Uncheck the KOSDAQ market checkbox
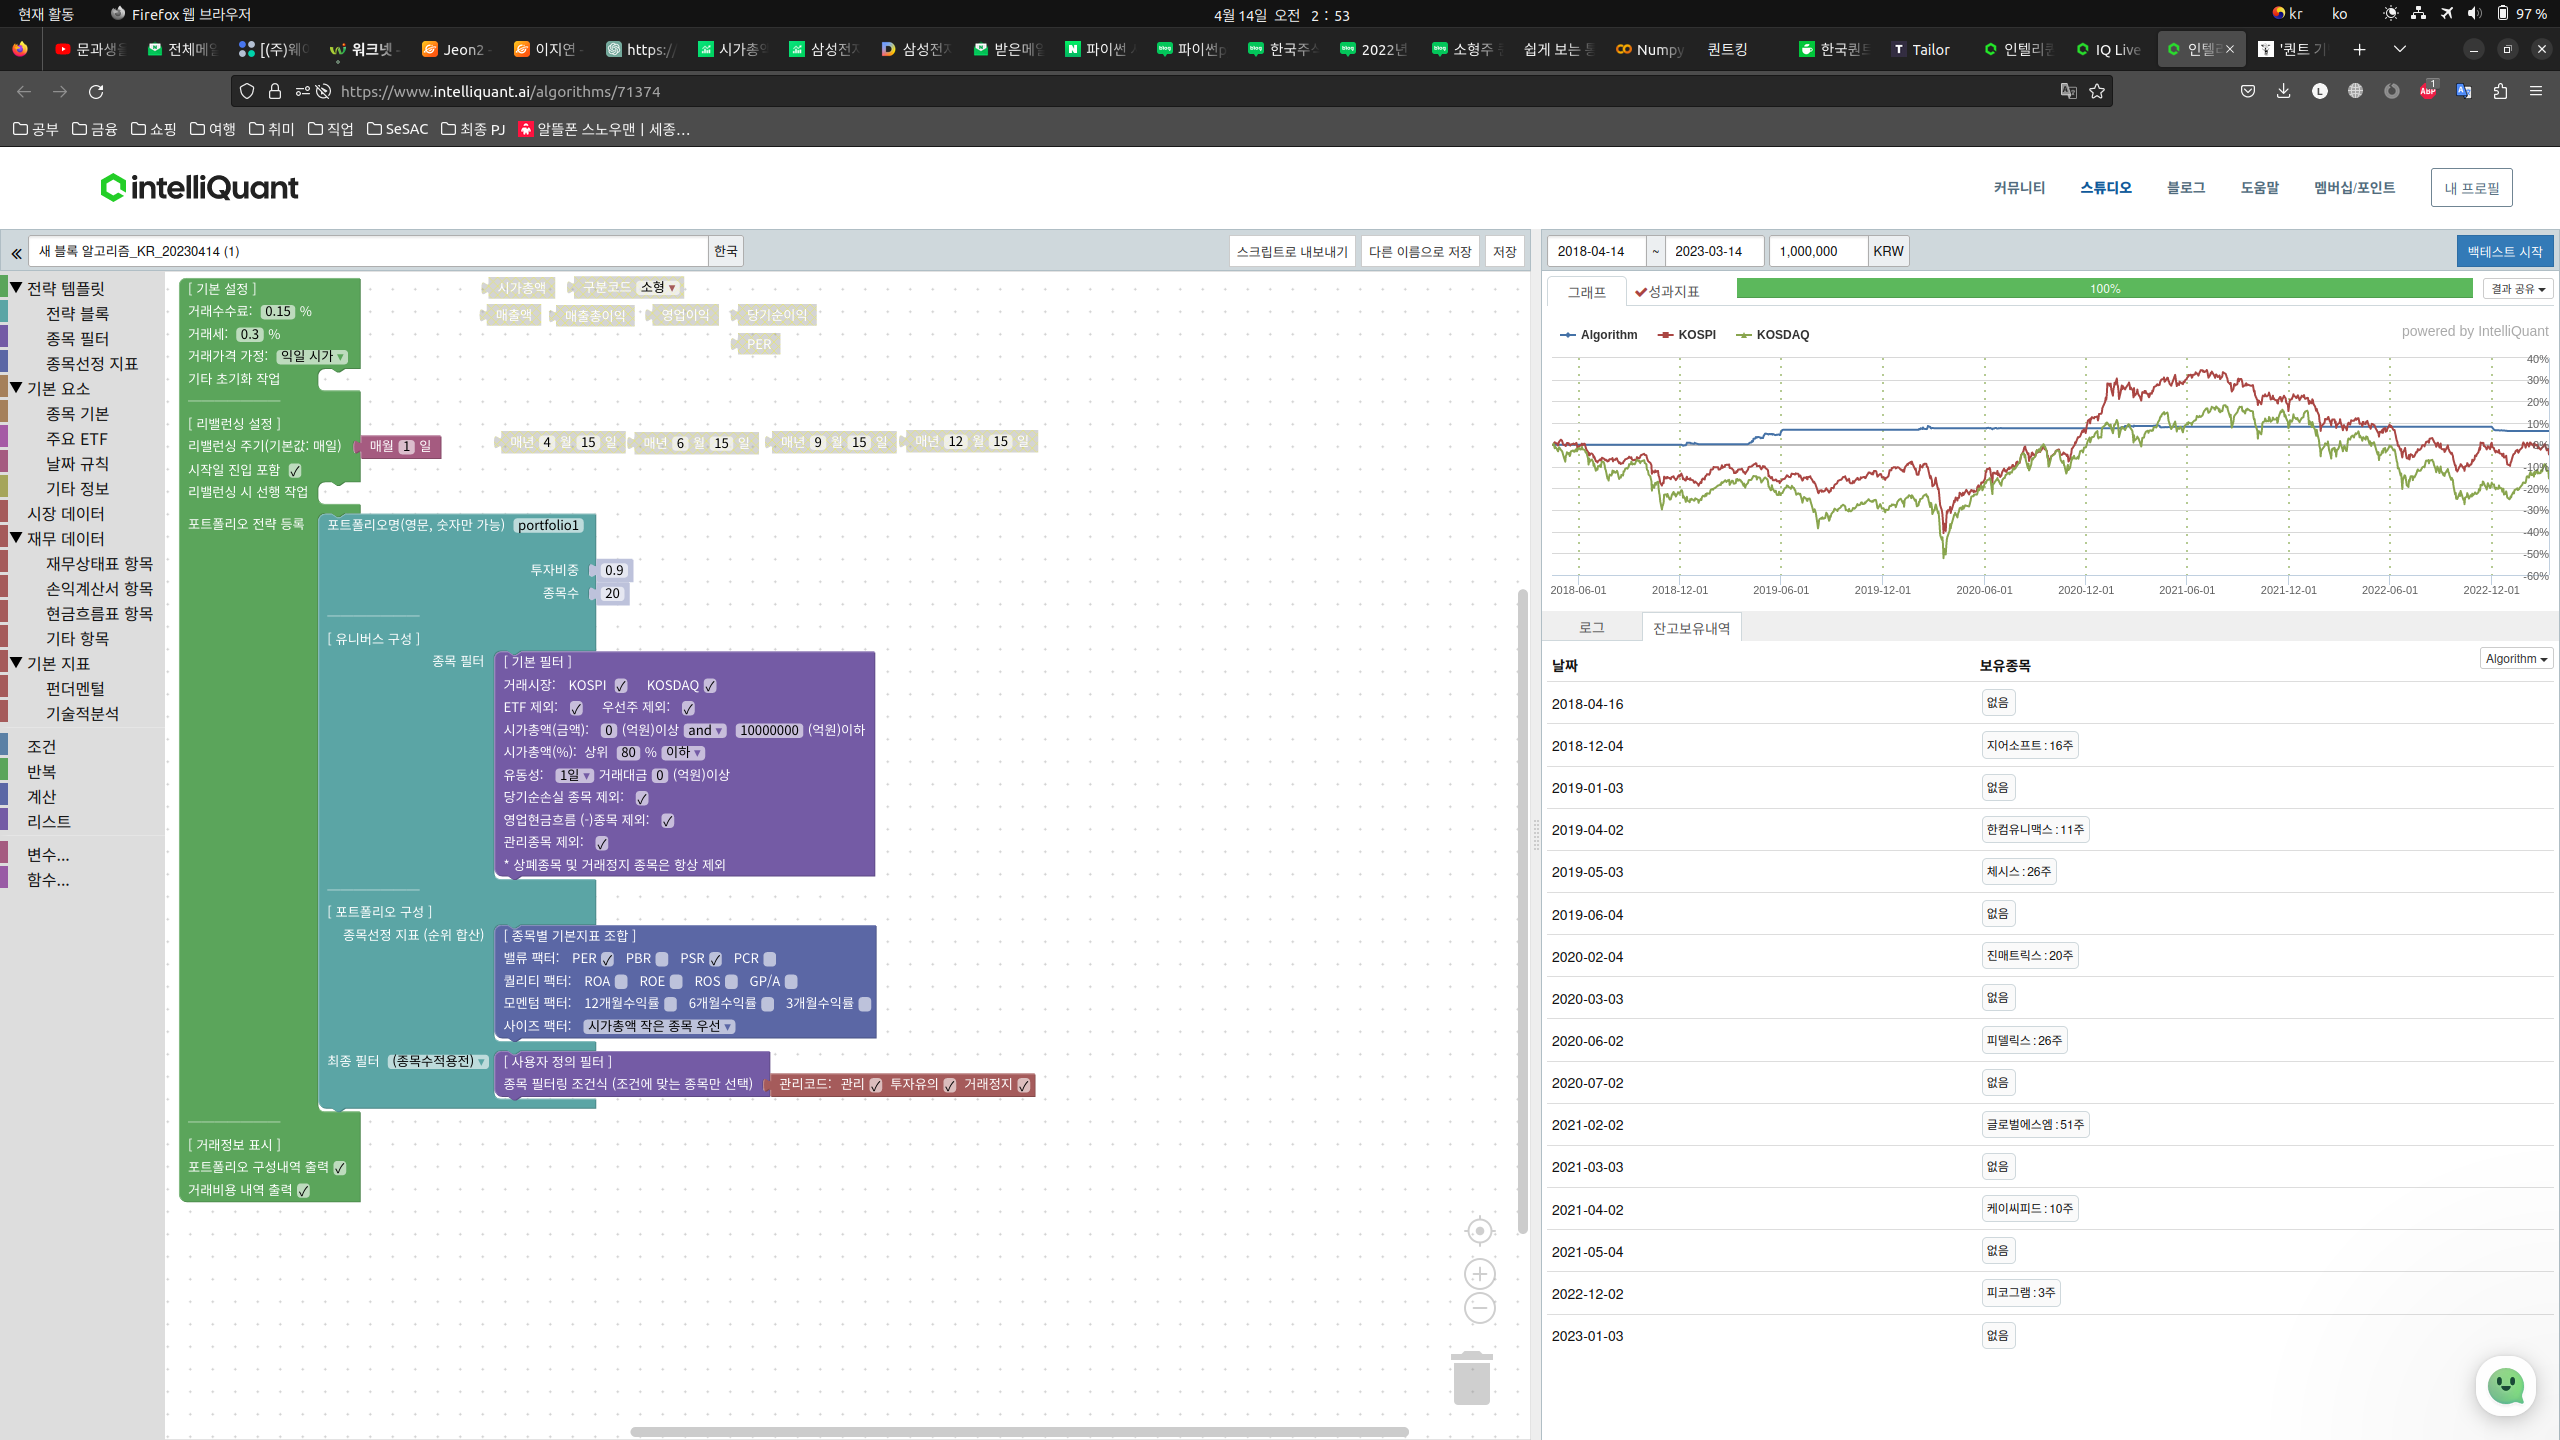The image size is (2560, 1440). pos(710,686)
